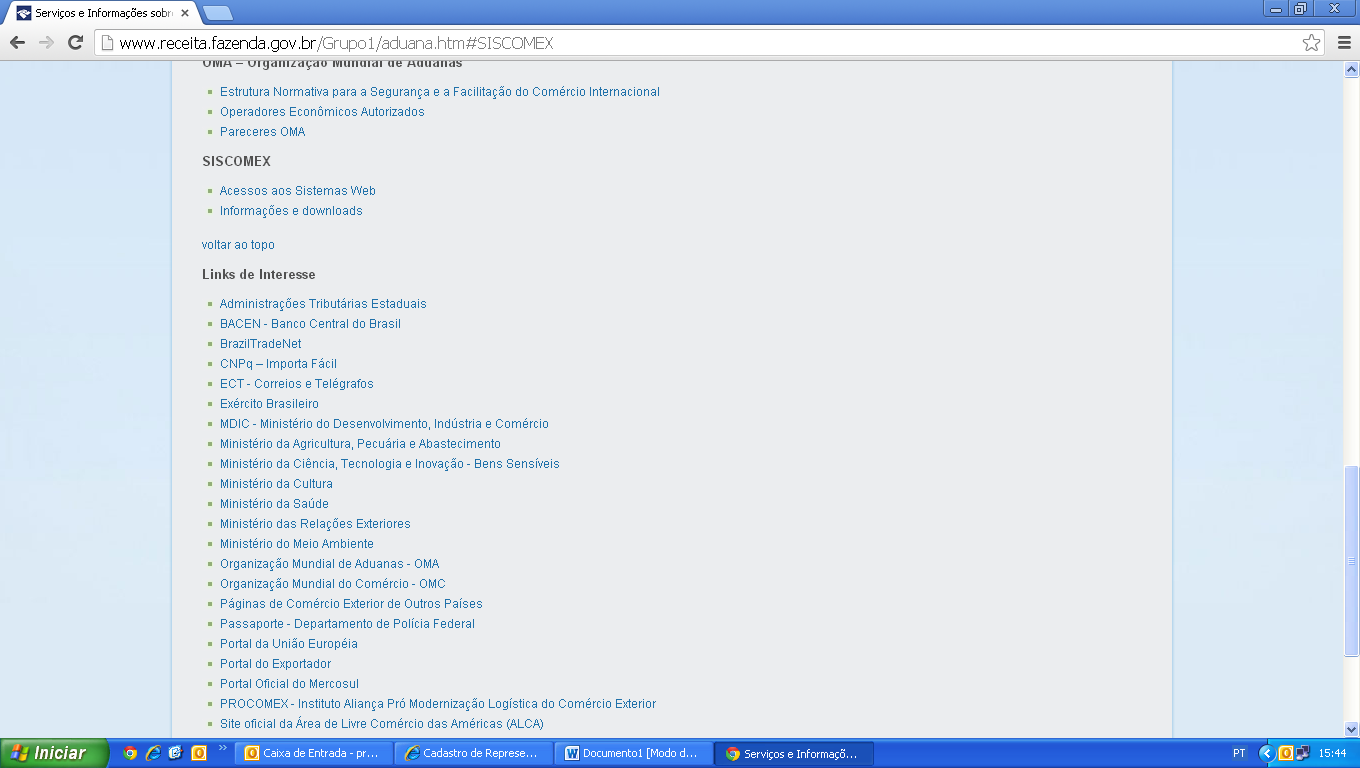Open Portal da União Européia link
Image resolution: width=1360 pixels, height=768 pixels.
289,643
